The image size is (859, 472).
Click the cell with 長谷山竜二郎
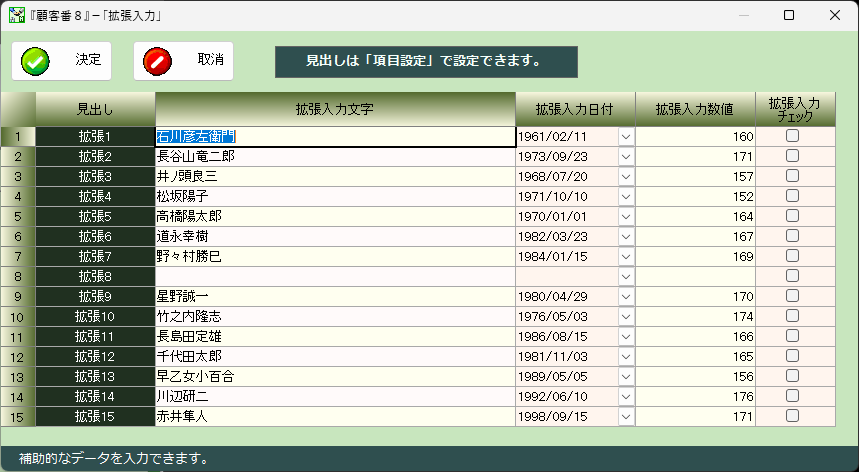[335, 157]
